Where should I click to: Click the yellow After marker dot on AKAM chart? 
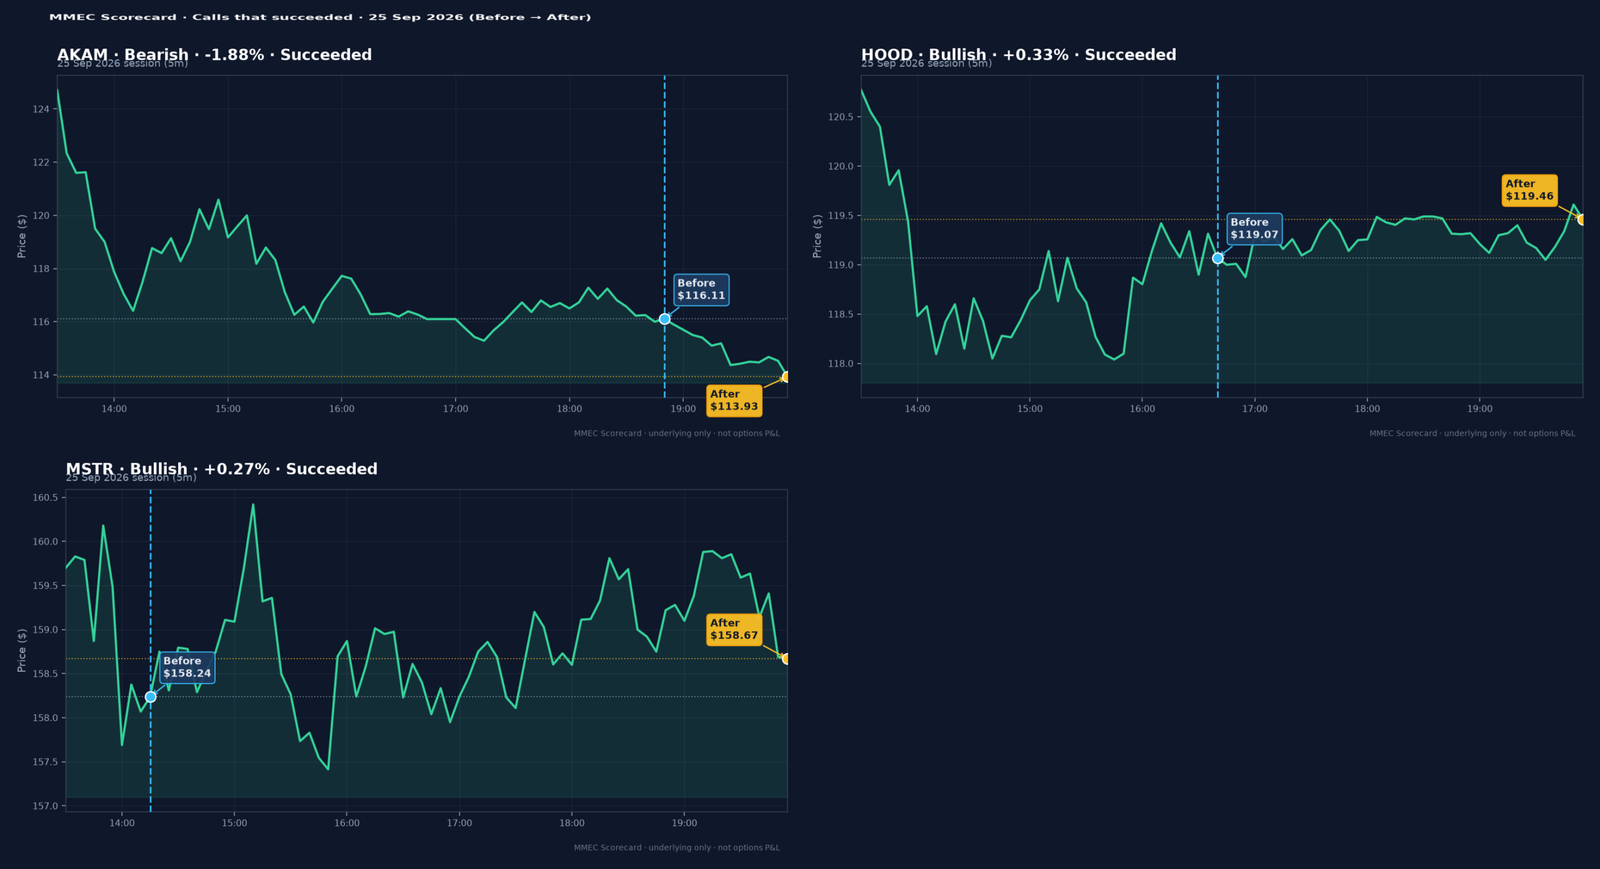click(x=786, y=377)
